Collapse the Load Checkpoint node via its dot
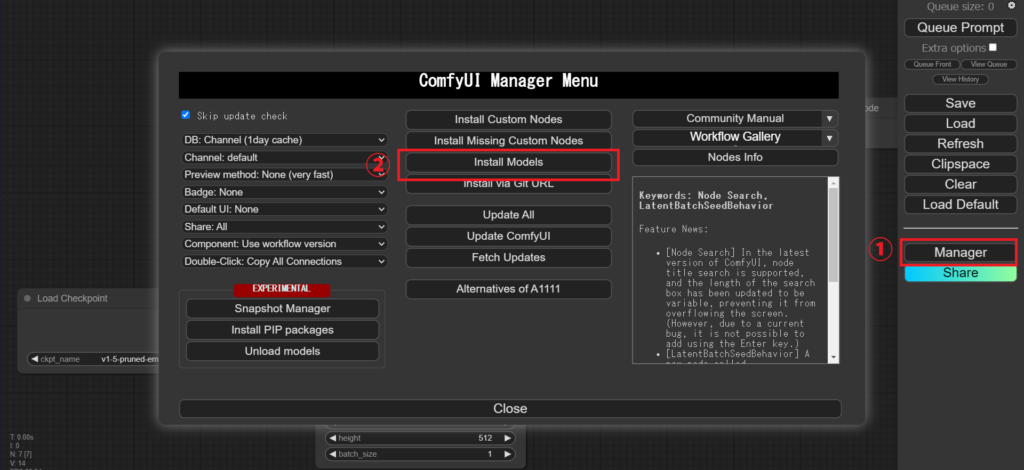The image size is (1024, 470). pyautogui.click(x=26, y=298)
